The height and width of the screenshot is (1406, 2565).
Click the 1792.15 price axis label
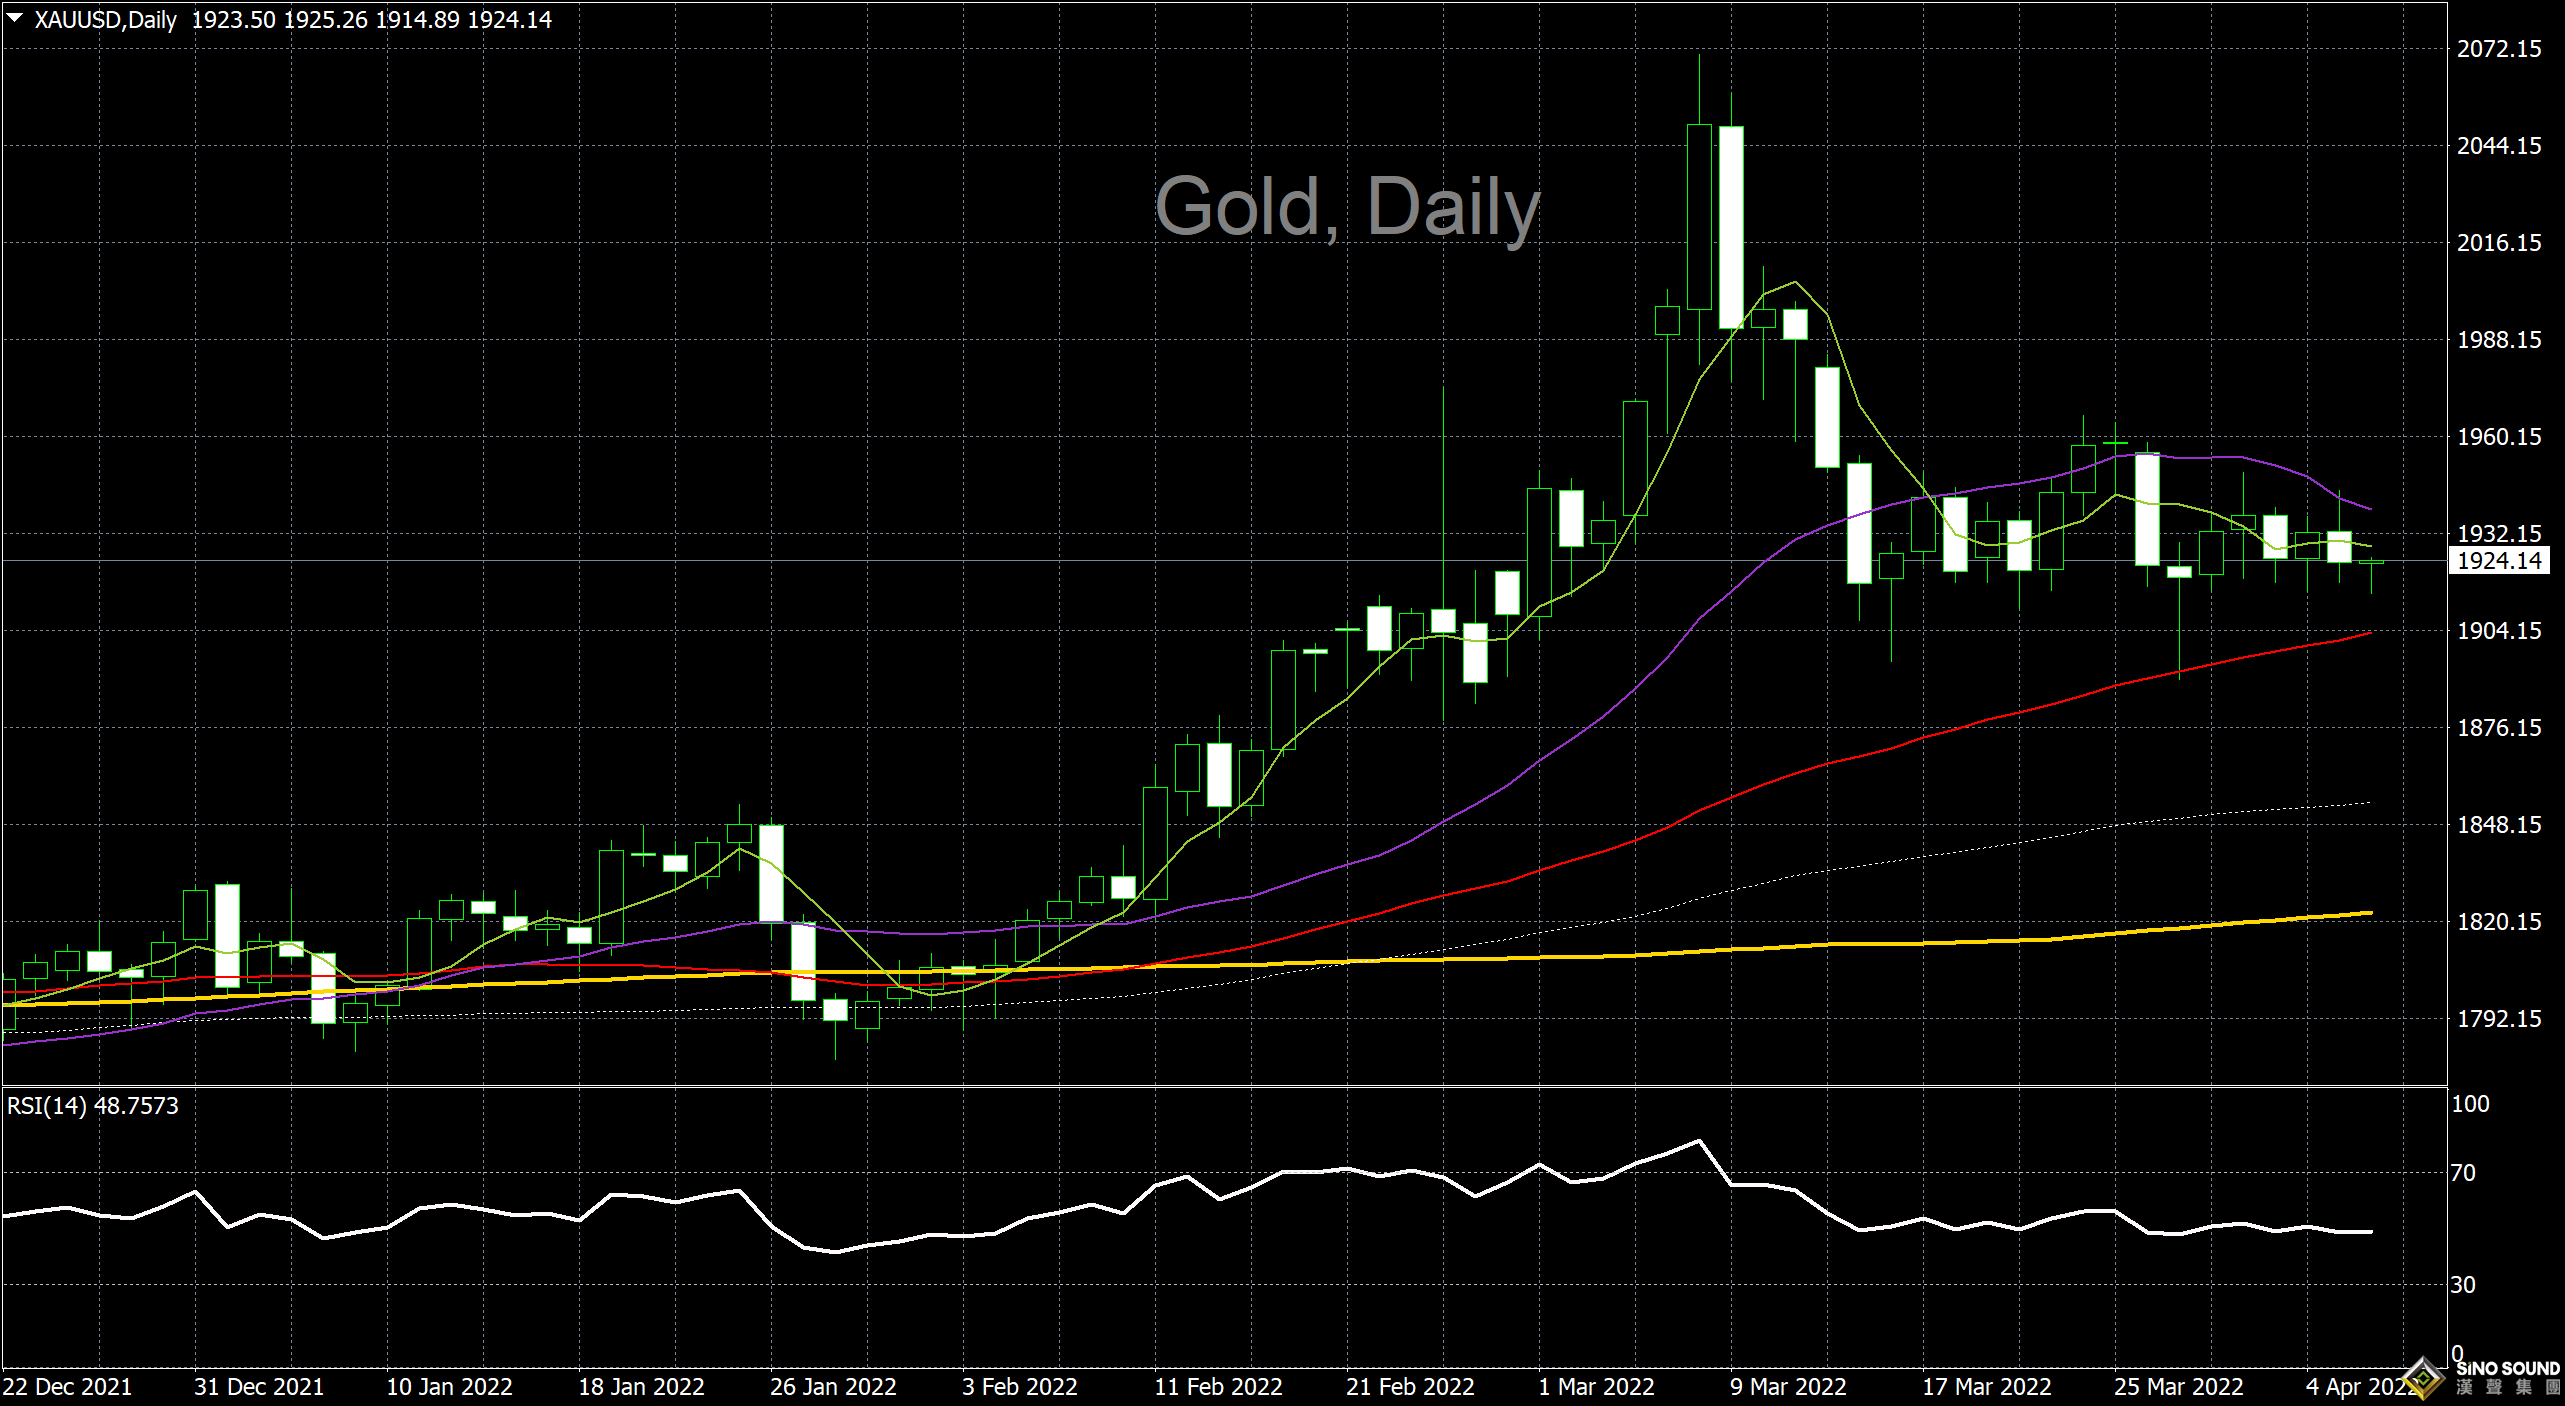pos(2499,1019)
